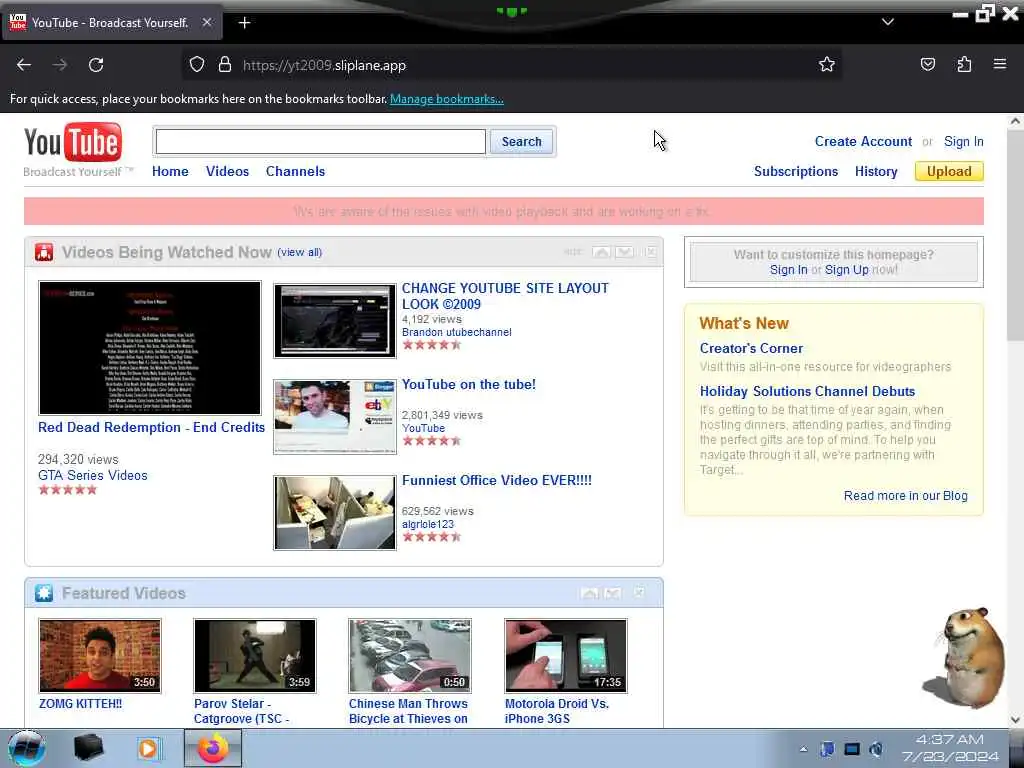Close the Videos Being Watched Now module
This screenshot has height=768, width=1024.
click(651, 252)
